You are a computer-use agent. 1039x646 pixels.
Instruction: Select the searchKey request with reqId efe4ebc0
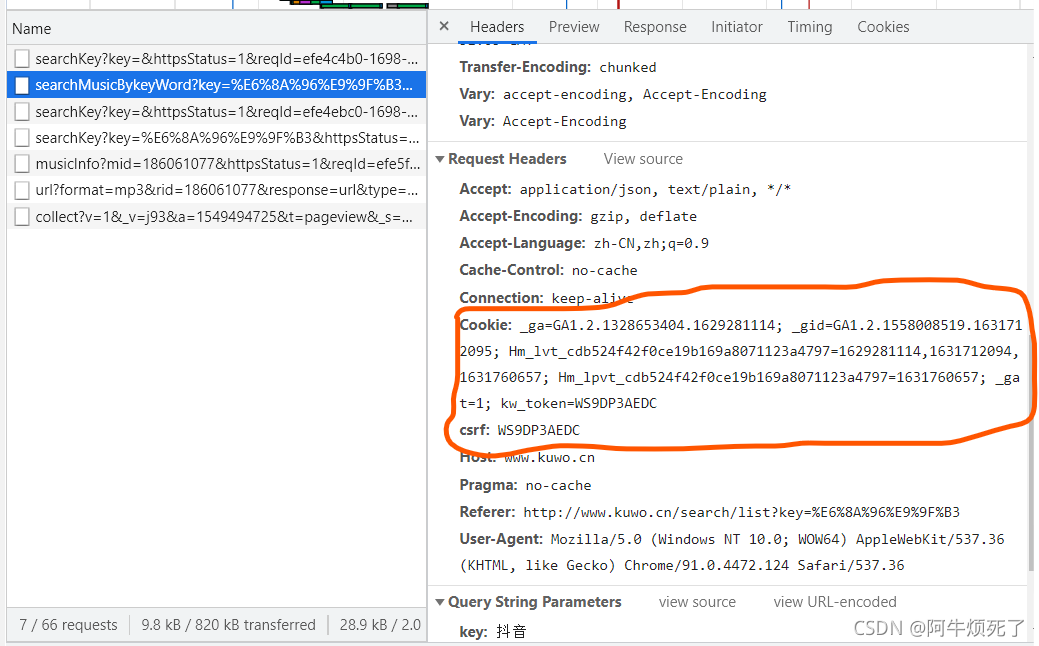point(217,111)
